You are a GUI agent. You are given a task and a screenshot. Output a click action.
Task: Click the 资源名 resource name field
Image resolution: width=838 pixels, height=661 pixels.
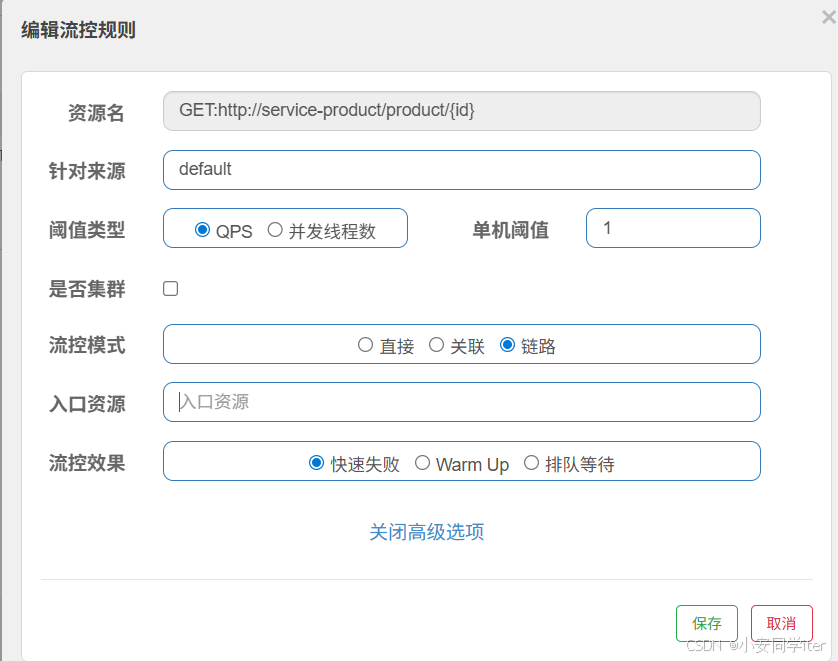(462, 111)
